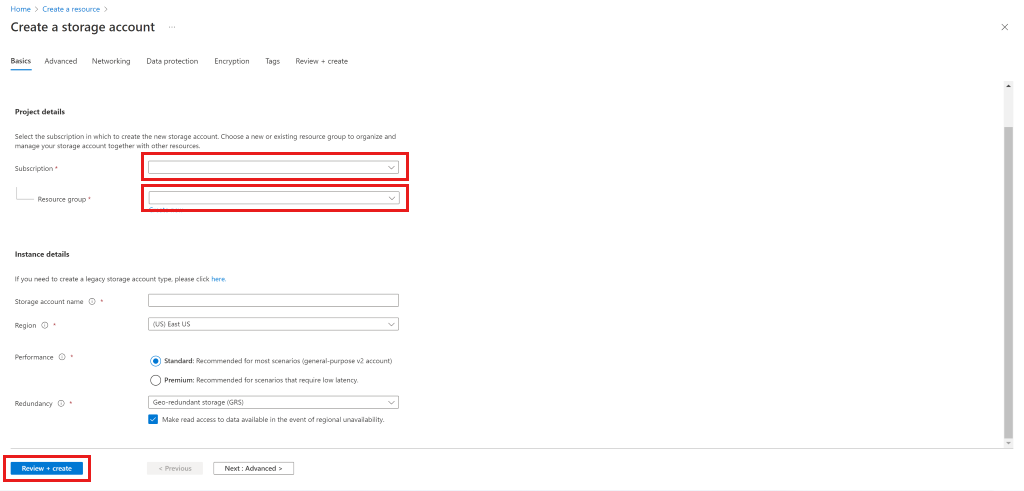Screen dimensions: 1024x491
Task: Select Standard performance option
Action: coord(155,360)
